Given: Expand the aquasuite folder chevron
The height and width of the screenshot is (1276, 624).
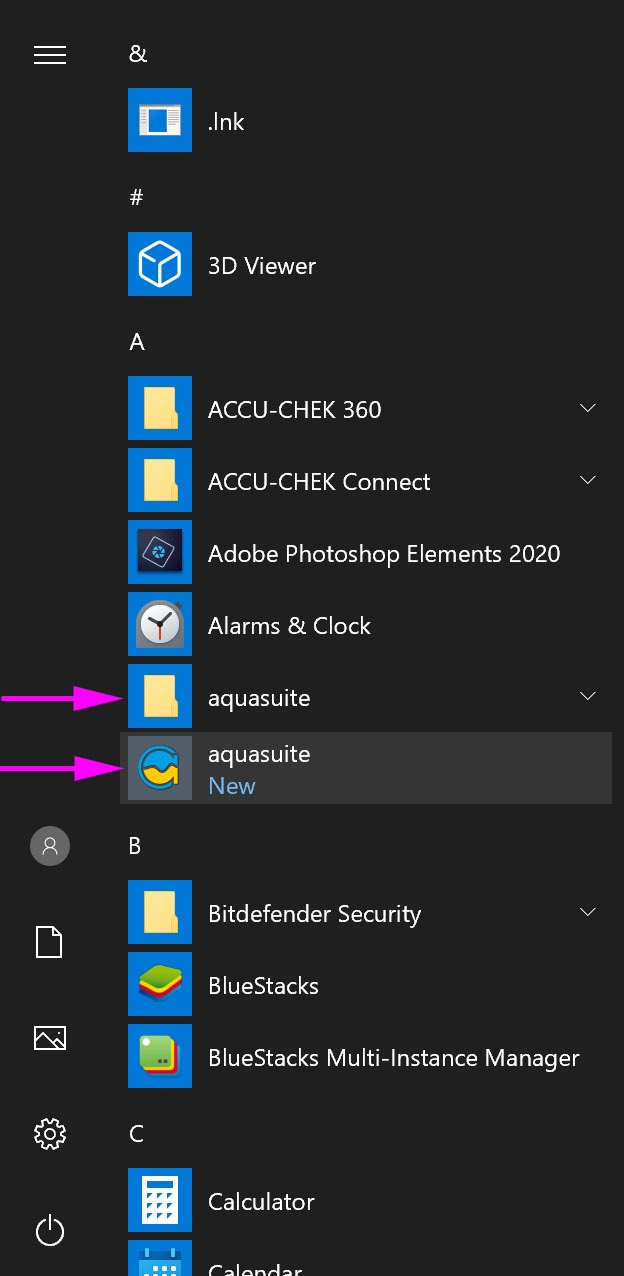Looking at the screenshot, I should coord(588,697).
